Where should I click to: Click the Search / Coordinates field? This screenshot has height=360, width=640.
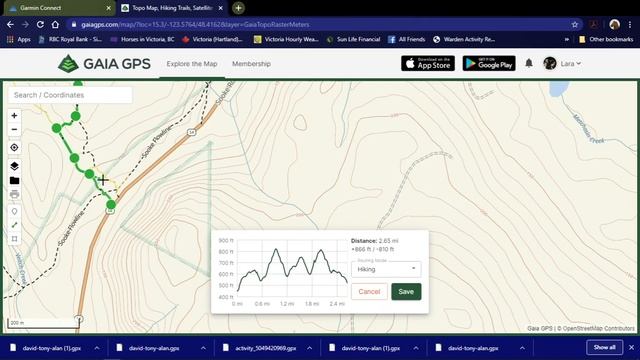click(x=70, y=95)
